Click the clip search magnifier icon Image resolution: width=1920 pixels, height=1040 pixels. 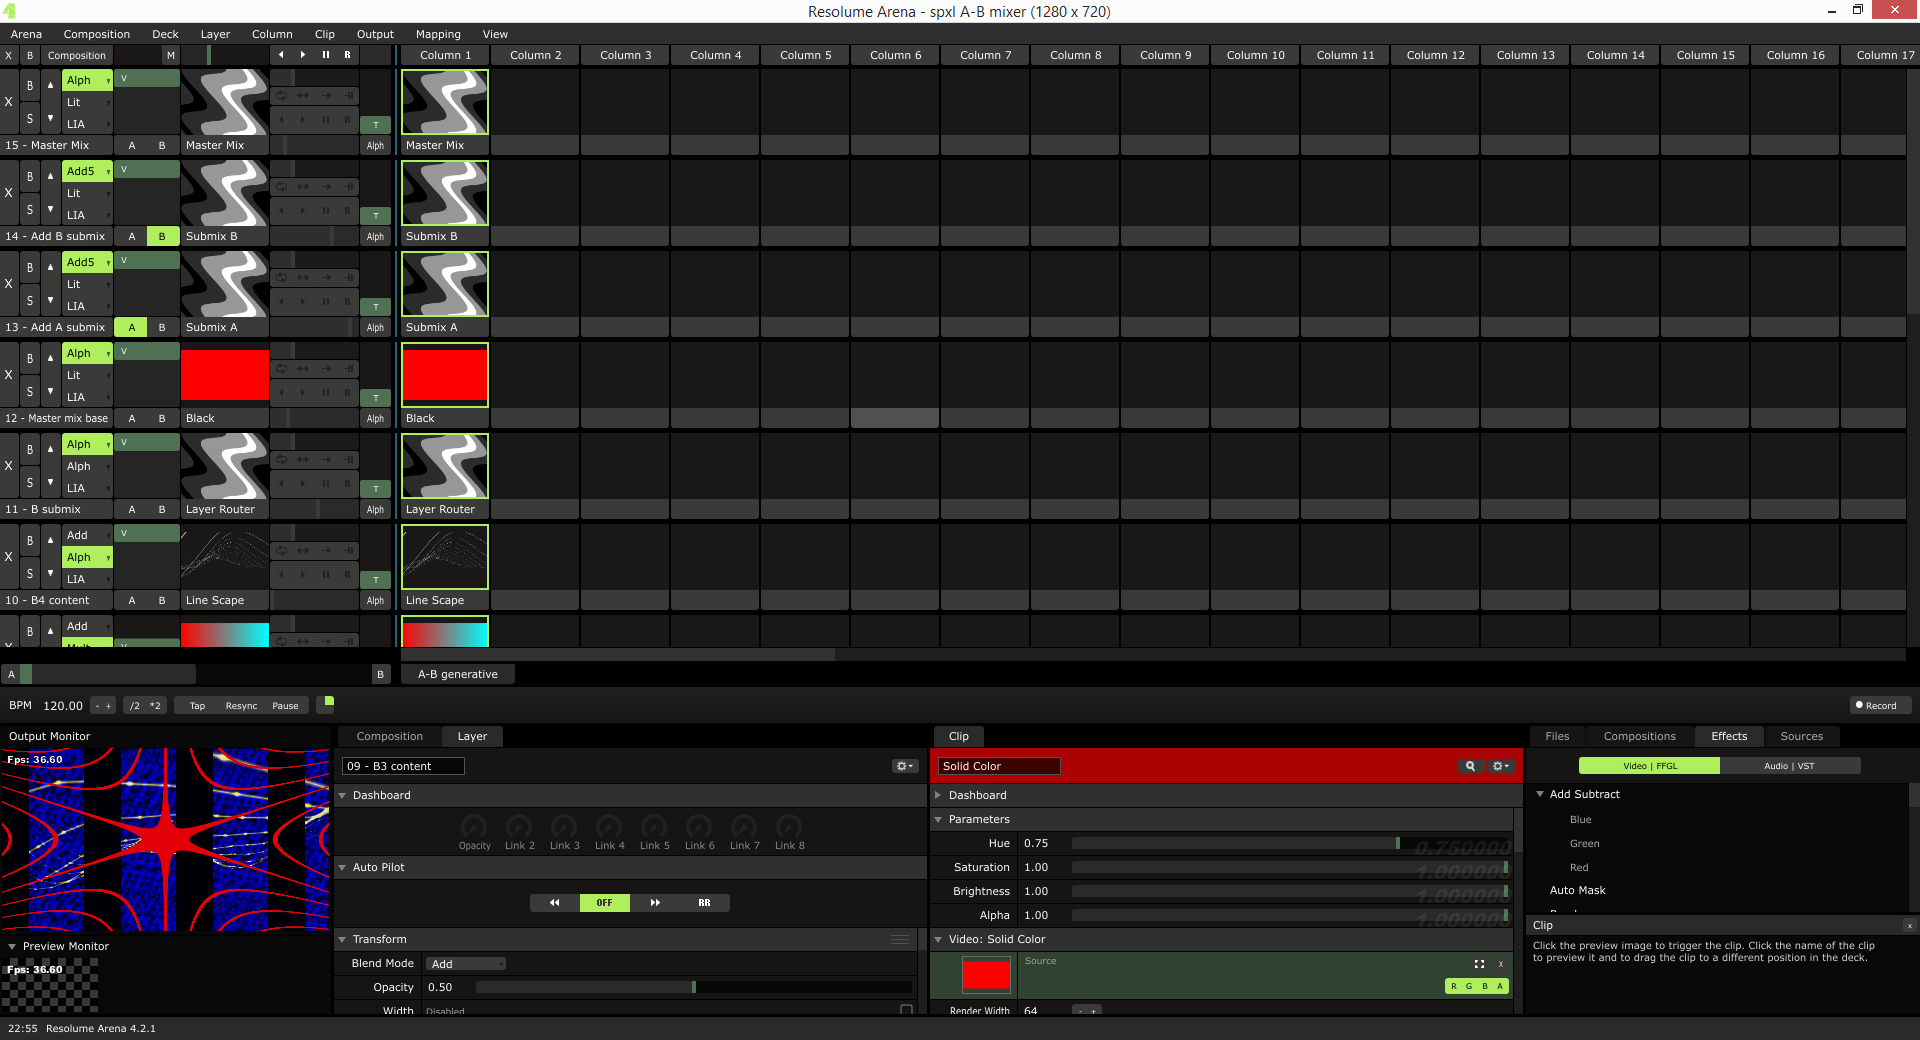1470,766
